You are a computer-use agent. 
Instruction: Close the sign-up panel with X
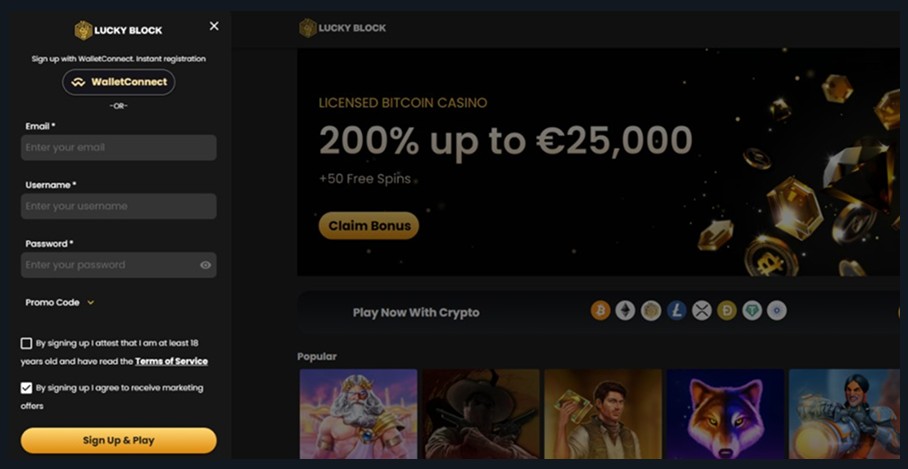pos(214,26)
